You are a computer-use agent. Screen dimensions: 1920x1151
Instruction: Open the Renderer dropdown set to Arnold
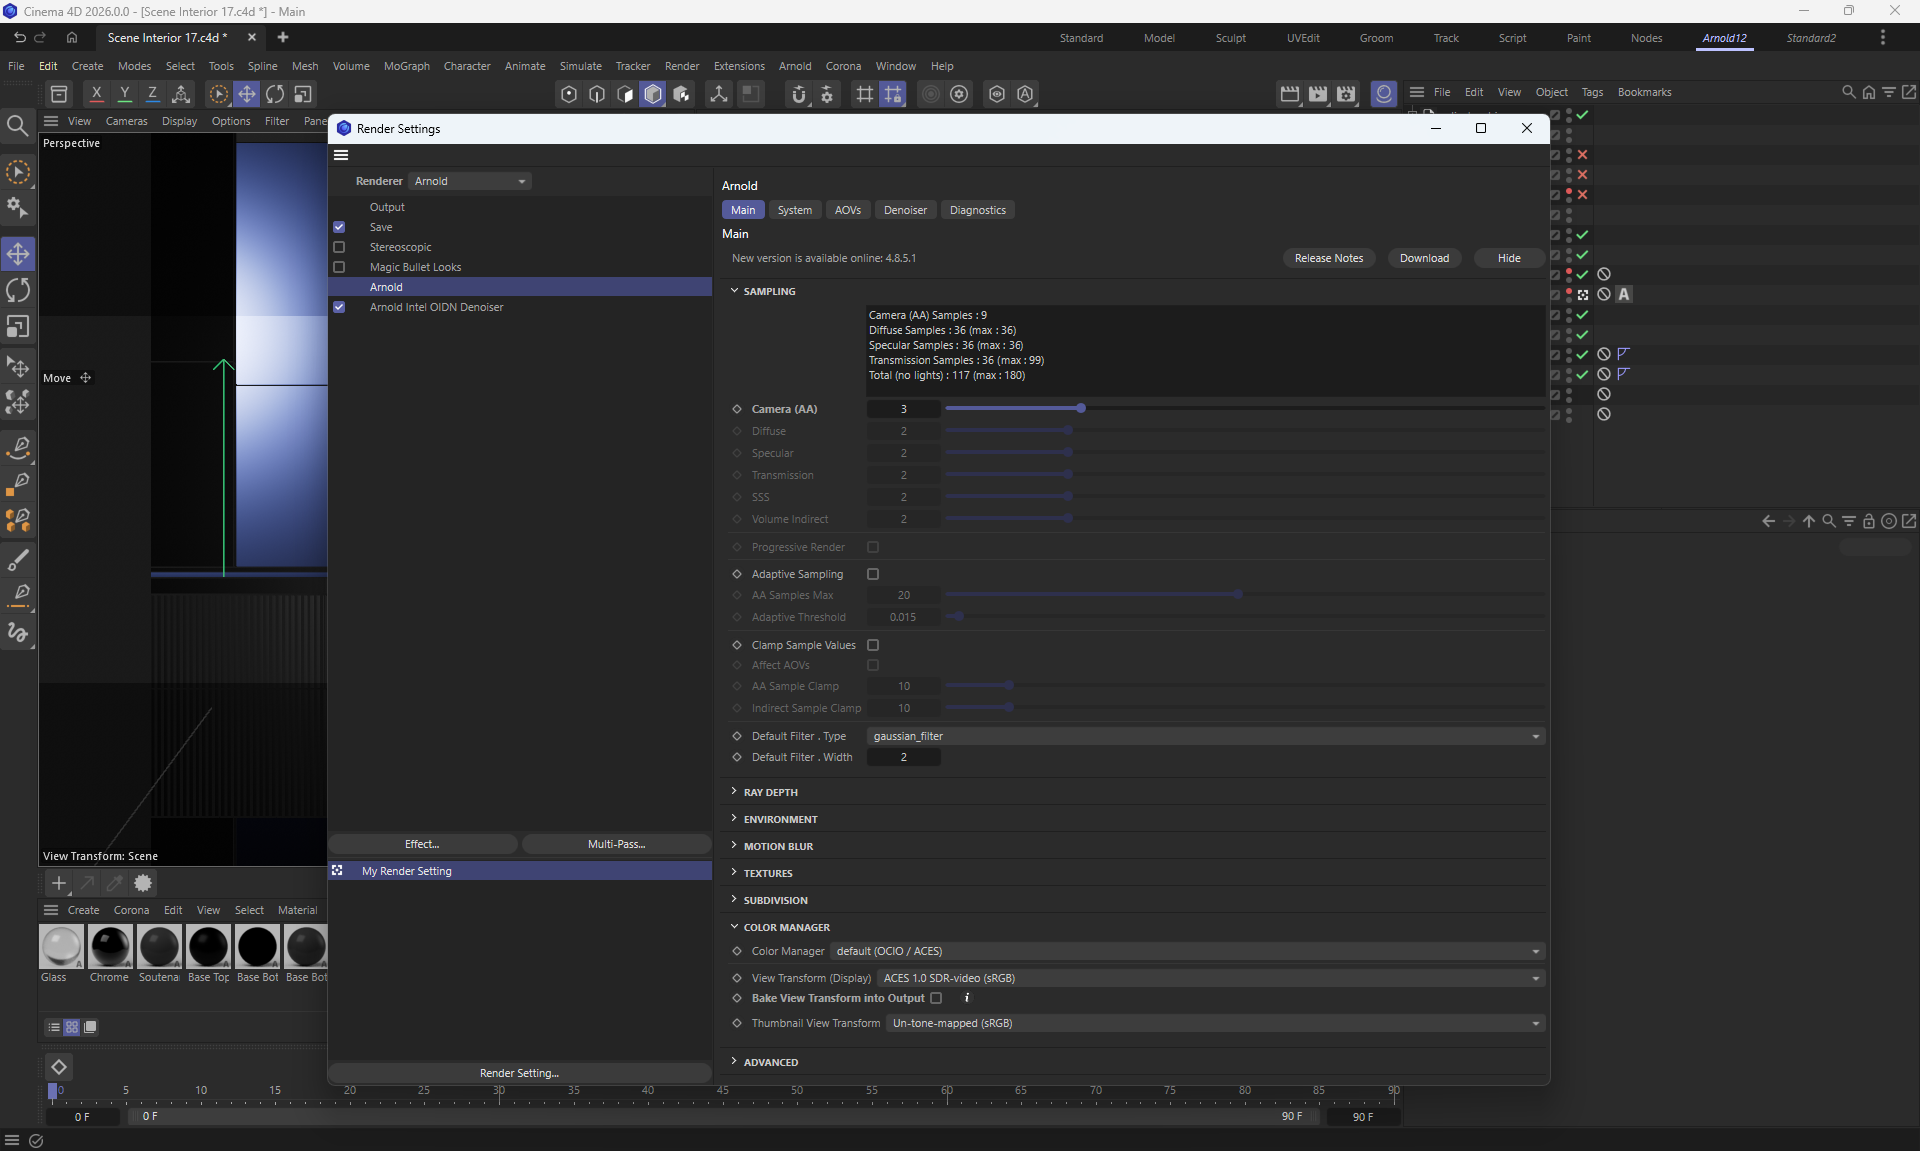point(470,181)
